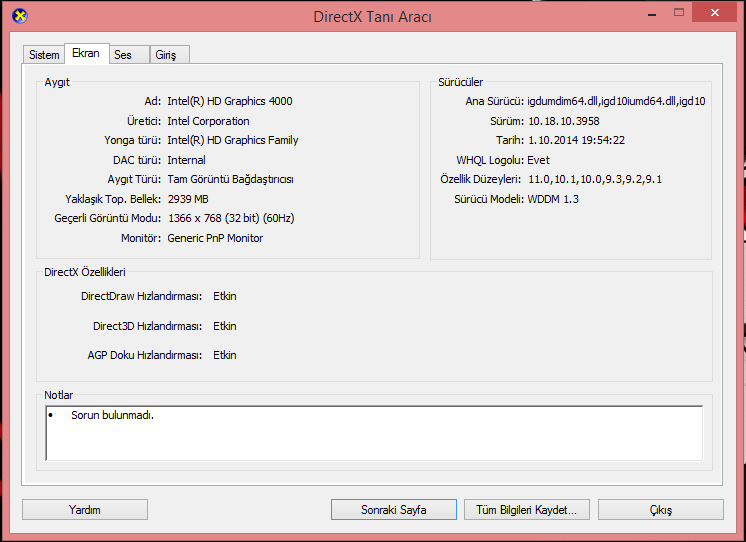This screenshot has width=746, height=542.
Task: Click display mode '1366 x 768 (32 bit) (60Hz)'
Action: [231, 218]
